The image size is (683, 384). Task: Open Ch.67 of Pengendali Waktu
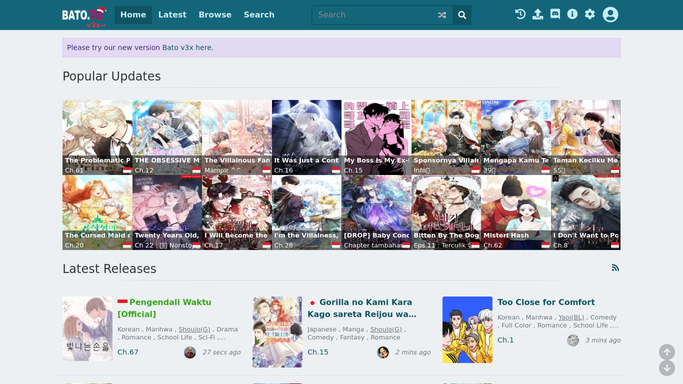point(128,352)
